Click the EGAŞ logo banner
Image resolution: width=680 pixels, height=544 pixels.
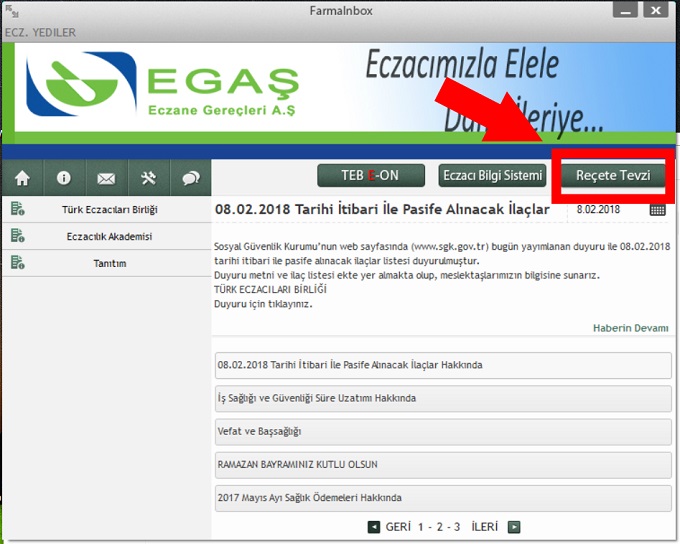tap(163, 85)
